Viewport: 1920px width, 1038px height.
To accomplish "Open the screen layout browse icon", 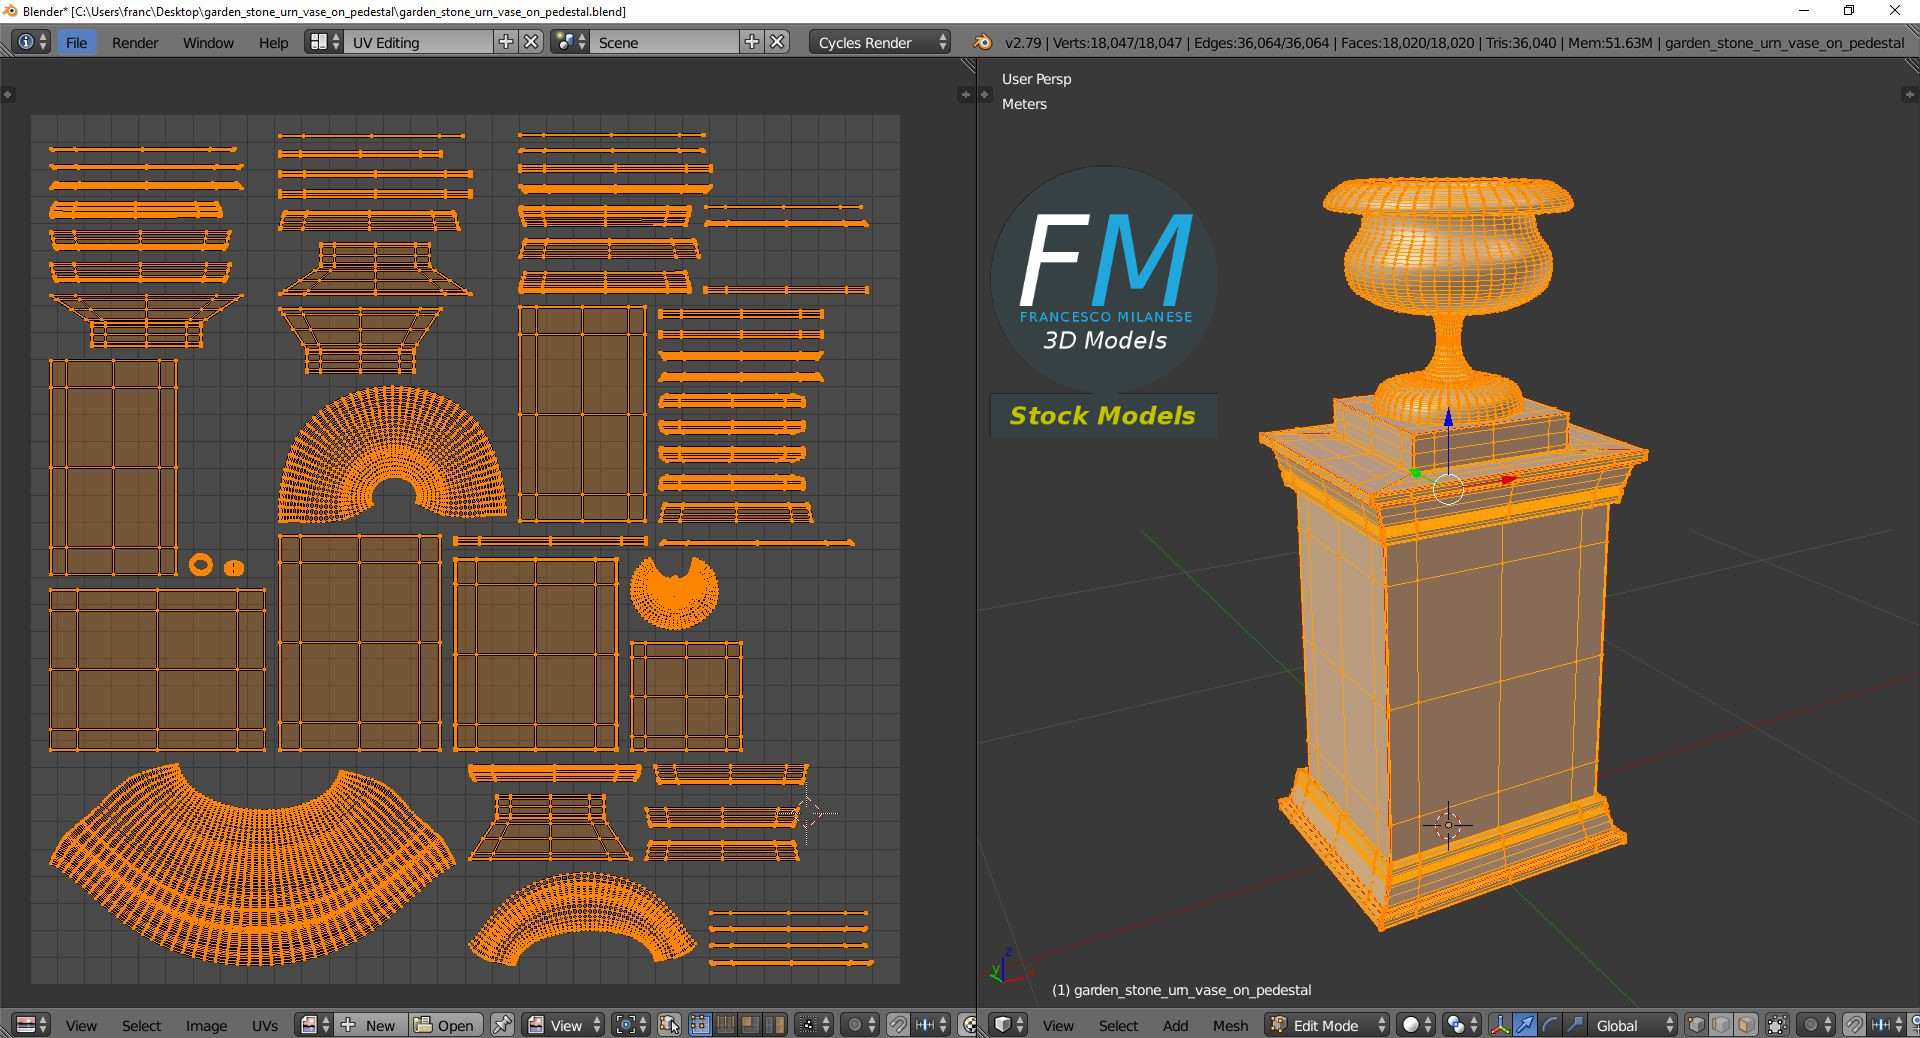I will [x=324, y=42].
